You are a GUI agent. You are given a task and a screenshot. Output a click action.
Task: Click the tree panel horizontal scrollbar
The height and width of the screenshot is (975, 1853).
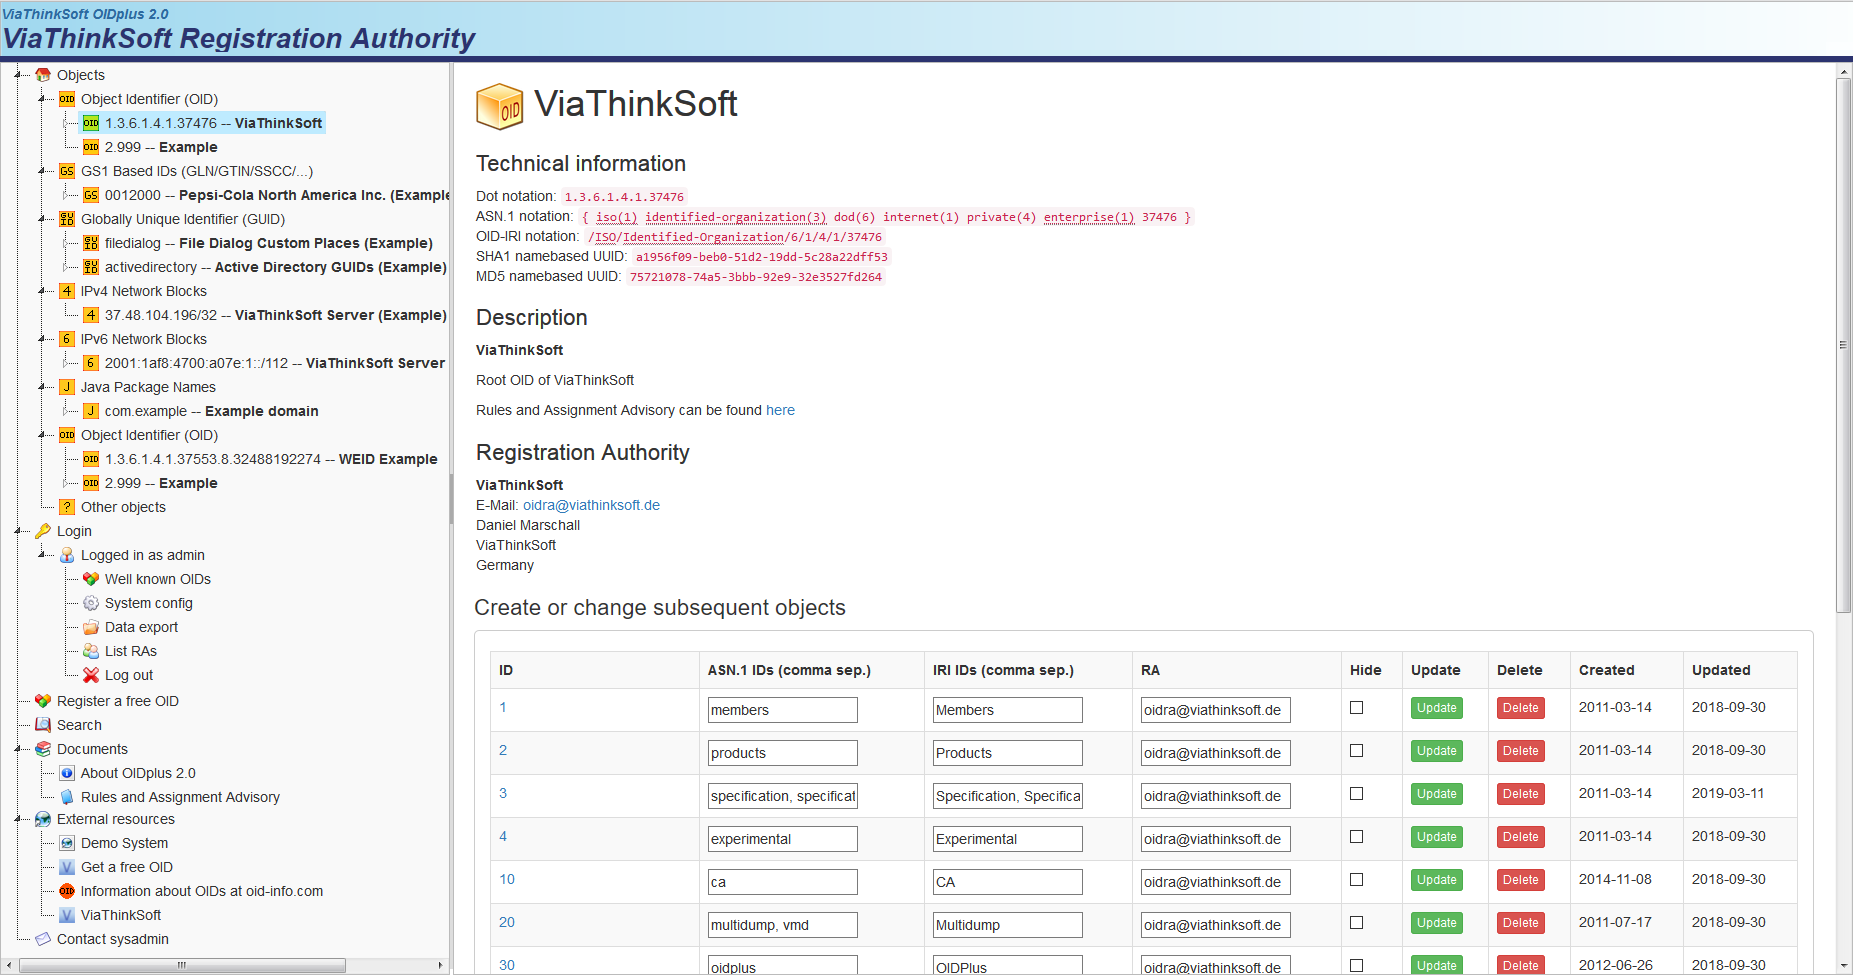coord(182,965)
